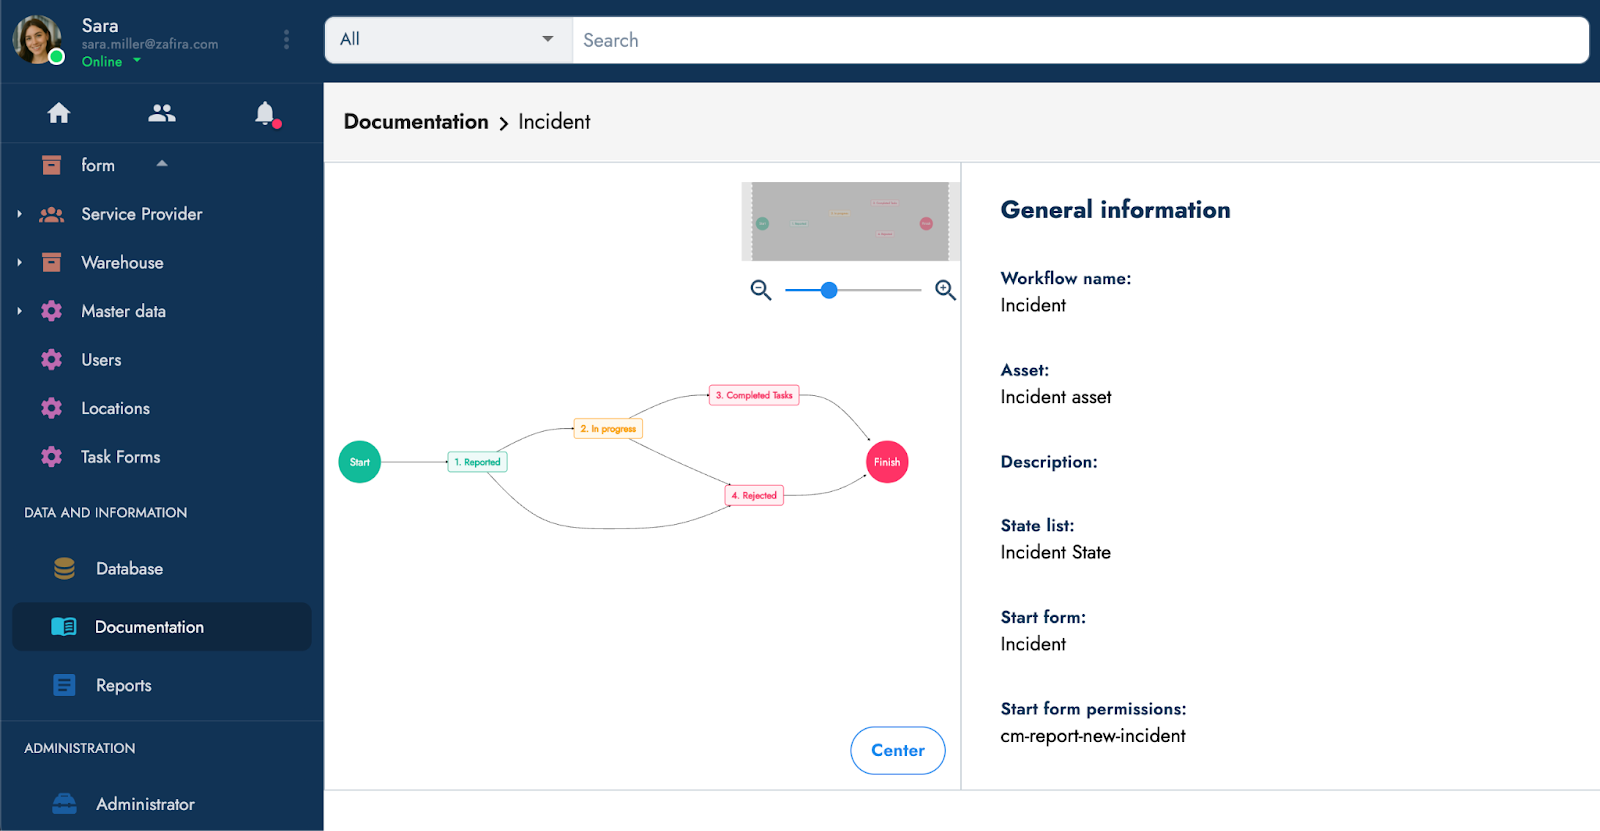The image size is (1600, 831).
Task: Open Reports in the sidebar
Action: click(x=123, y=686)
